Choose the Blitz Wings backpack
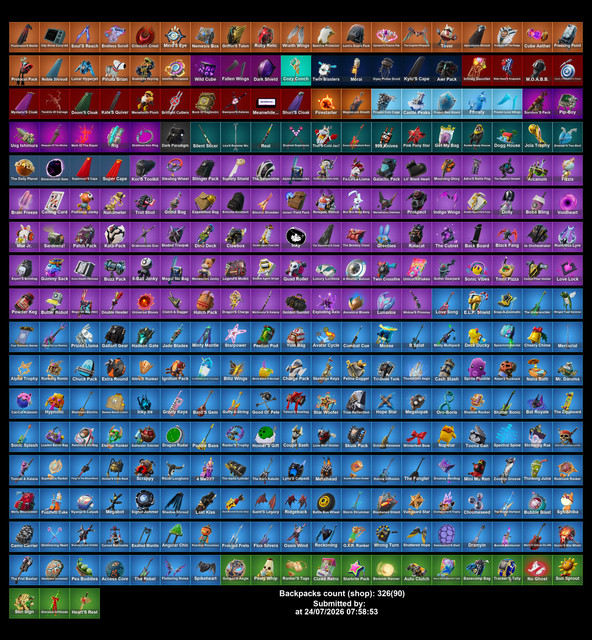 tap(236, 370)
